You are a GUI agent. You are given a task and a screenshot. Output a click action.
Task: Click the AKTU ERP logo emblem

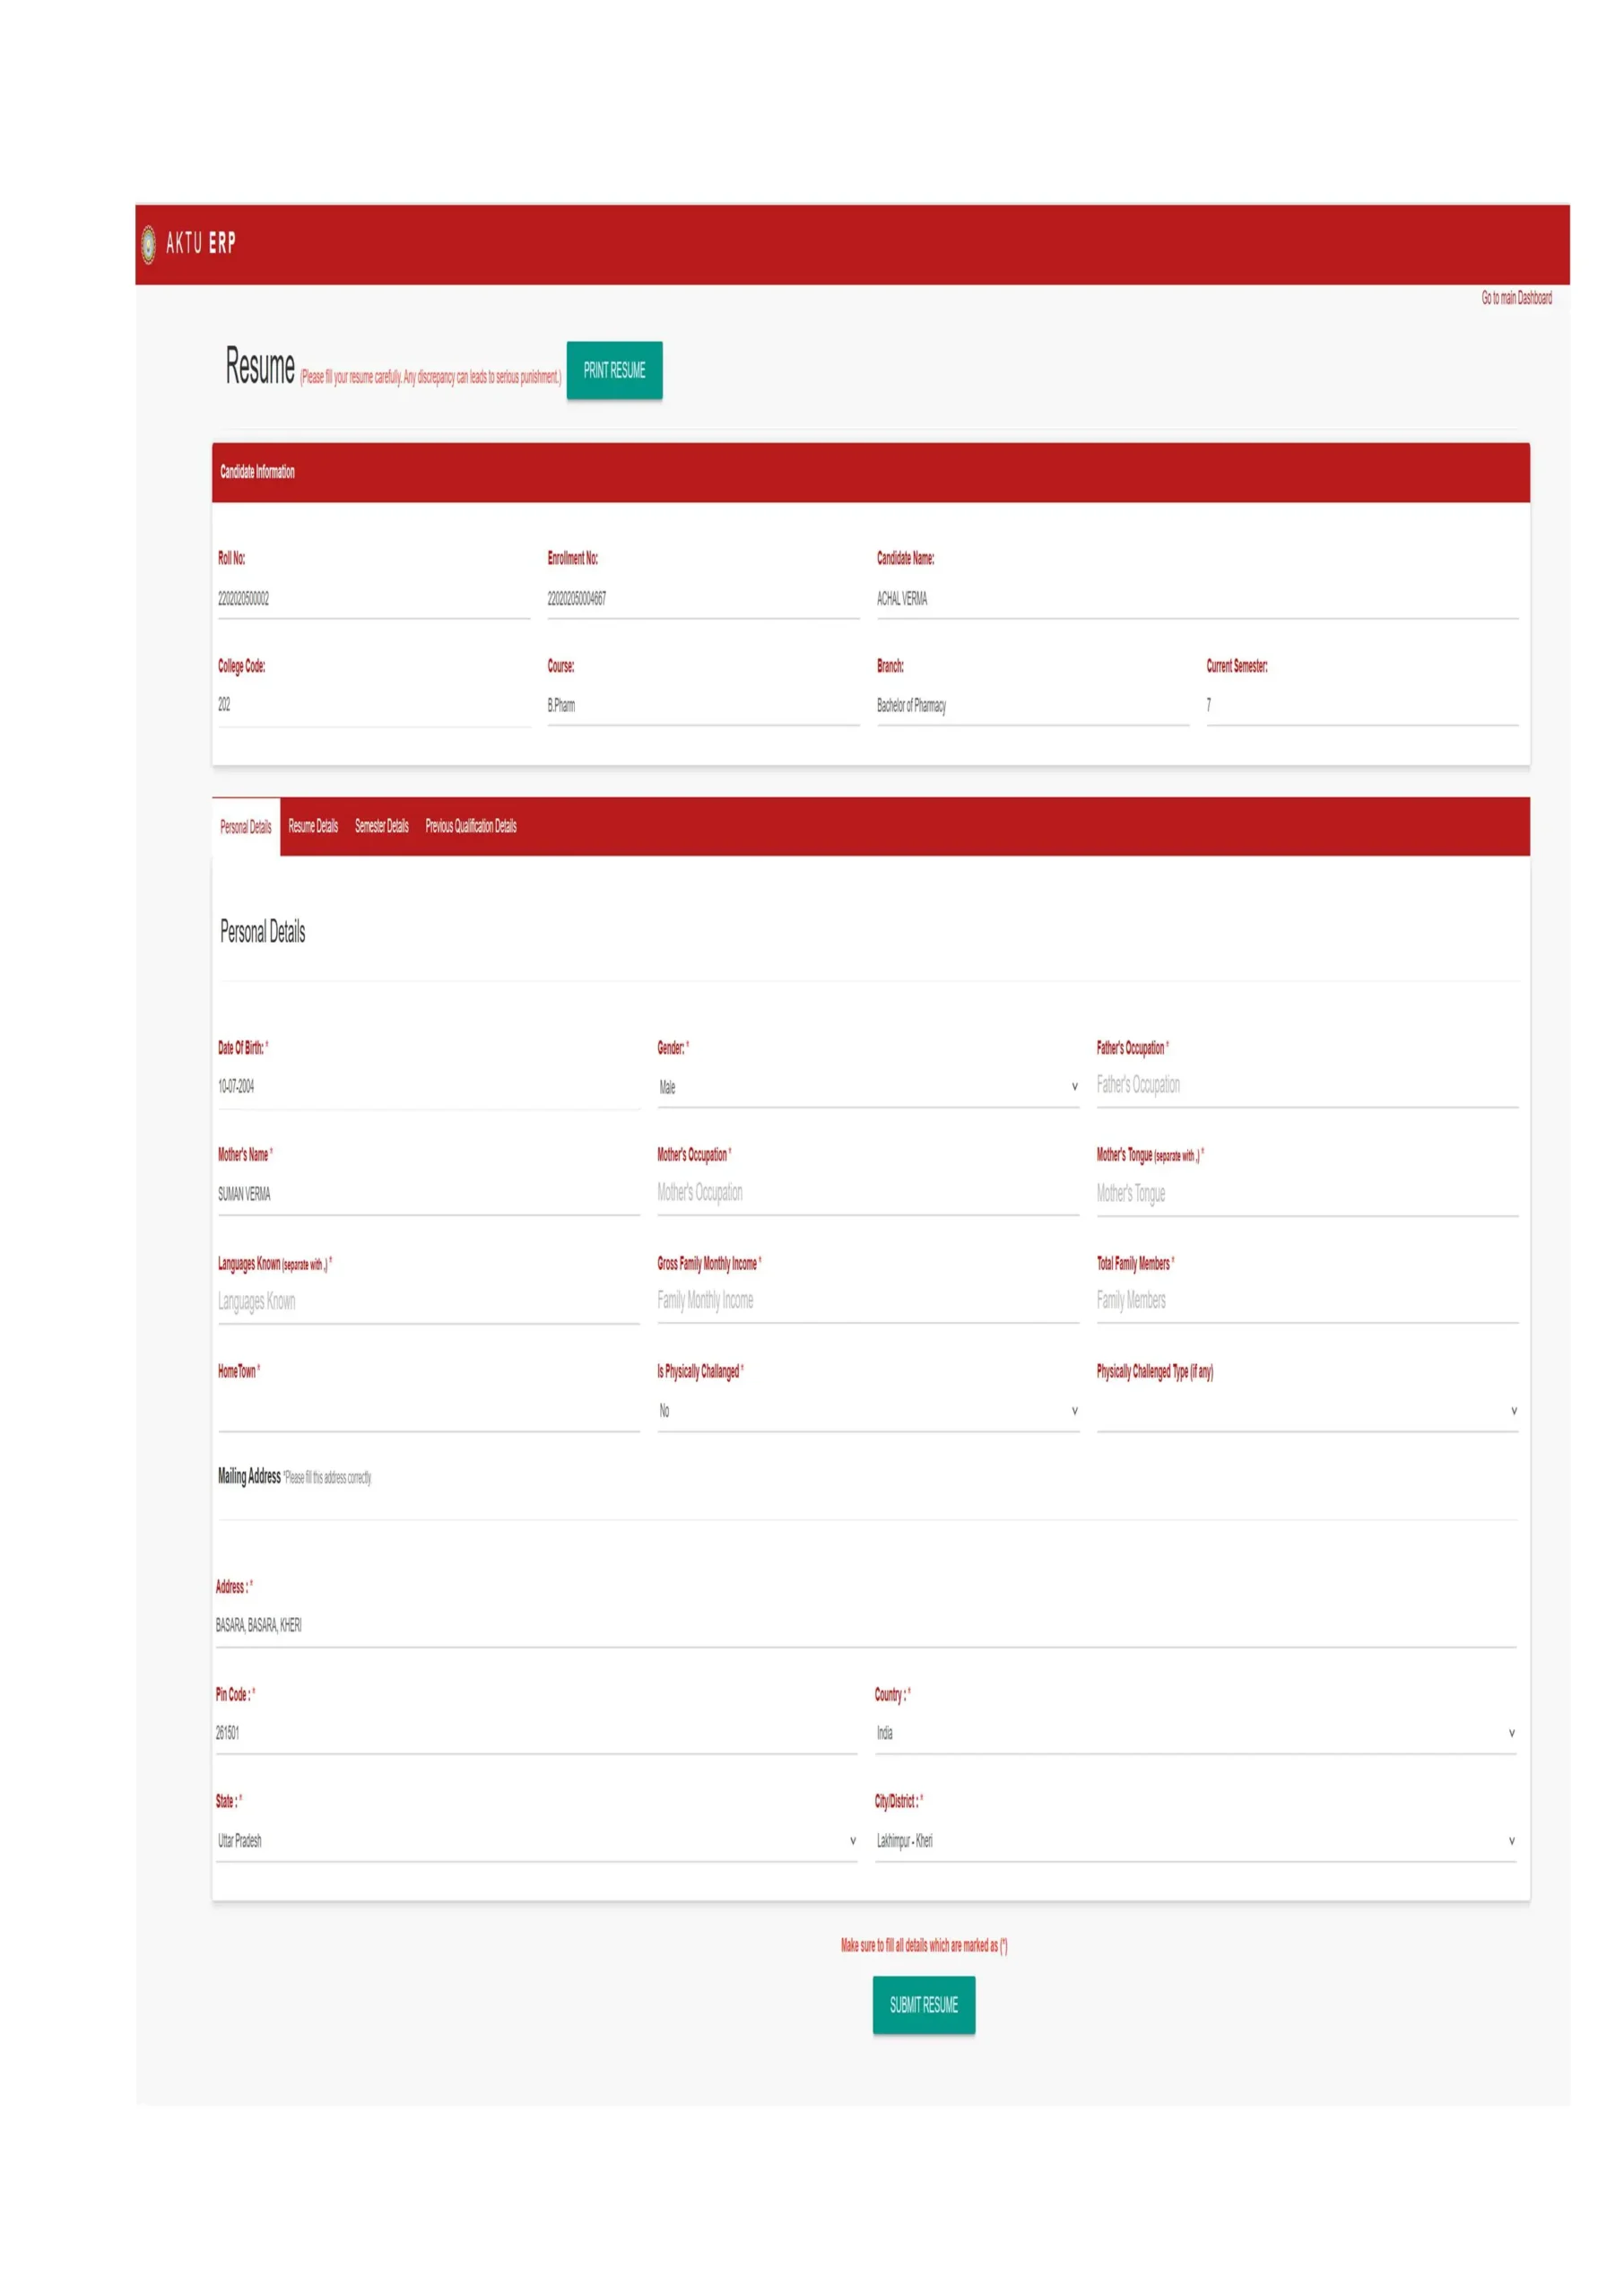coord(148,244)
